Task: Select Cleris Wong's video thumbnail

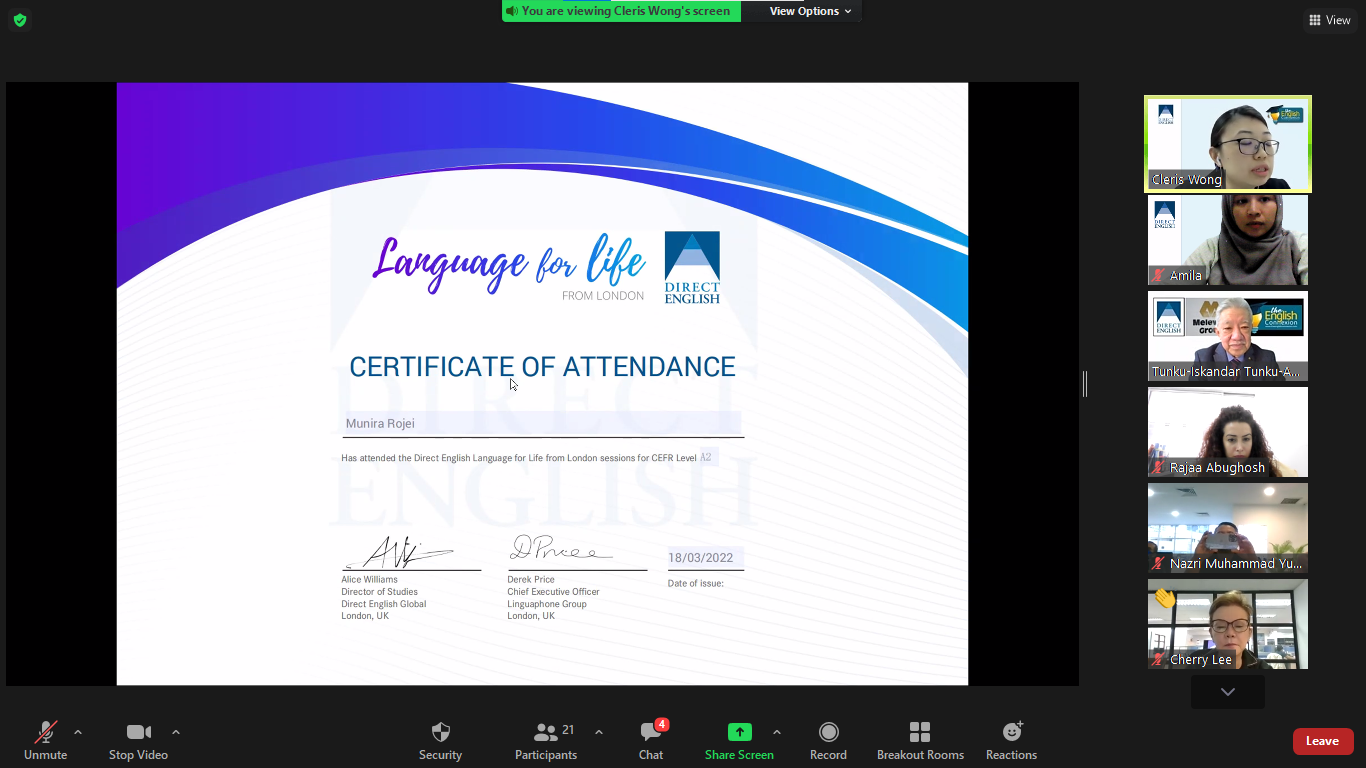Action: [x=1227, y=143]
